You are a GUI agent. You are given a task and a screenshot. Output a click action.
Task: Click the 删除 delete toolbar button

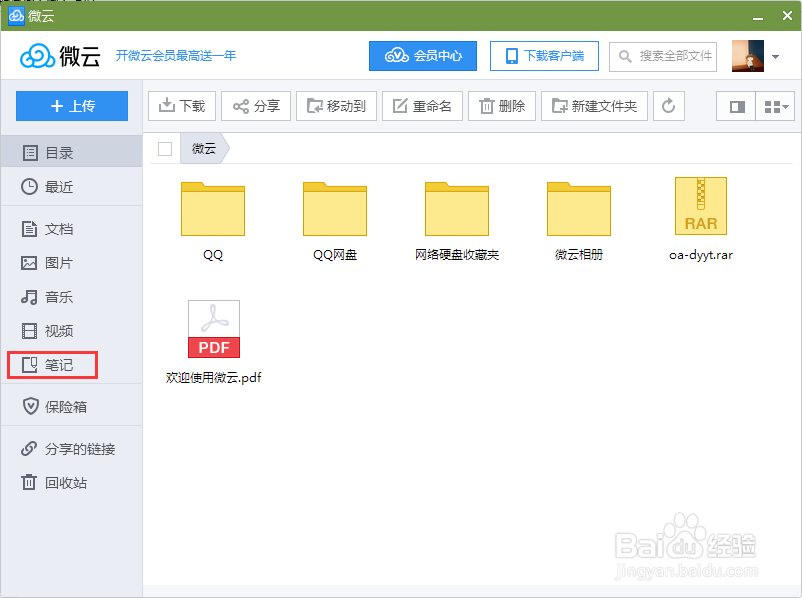[x=502, y=106]
